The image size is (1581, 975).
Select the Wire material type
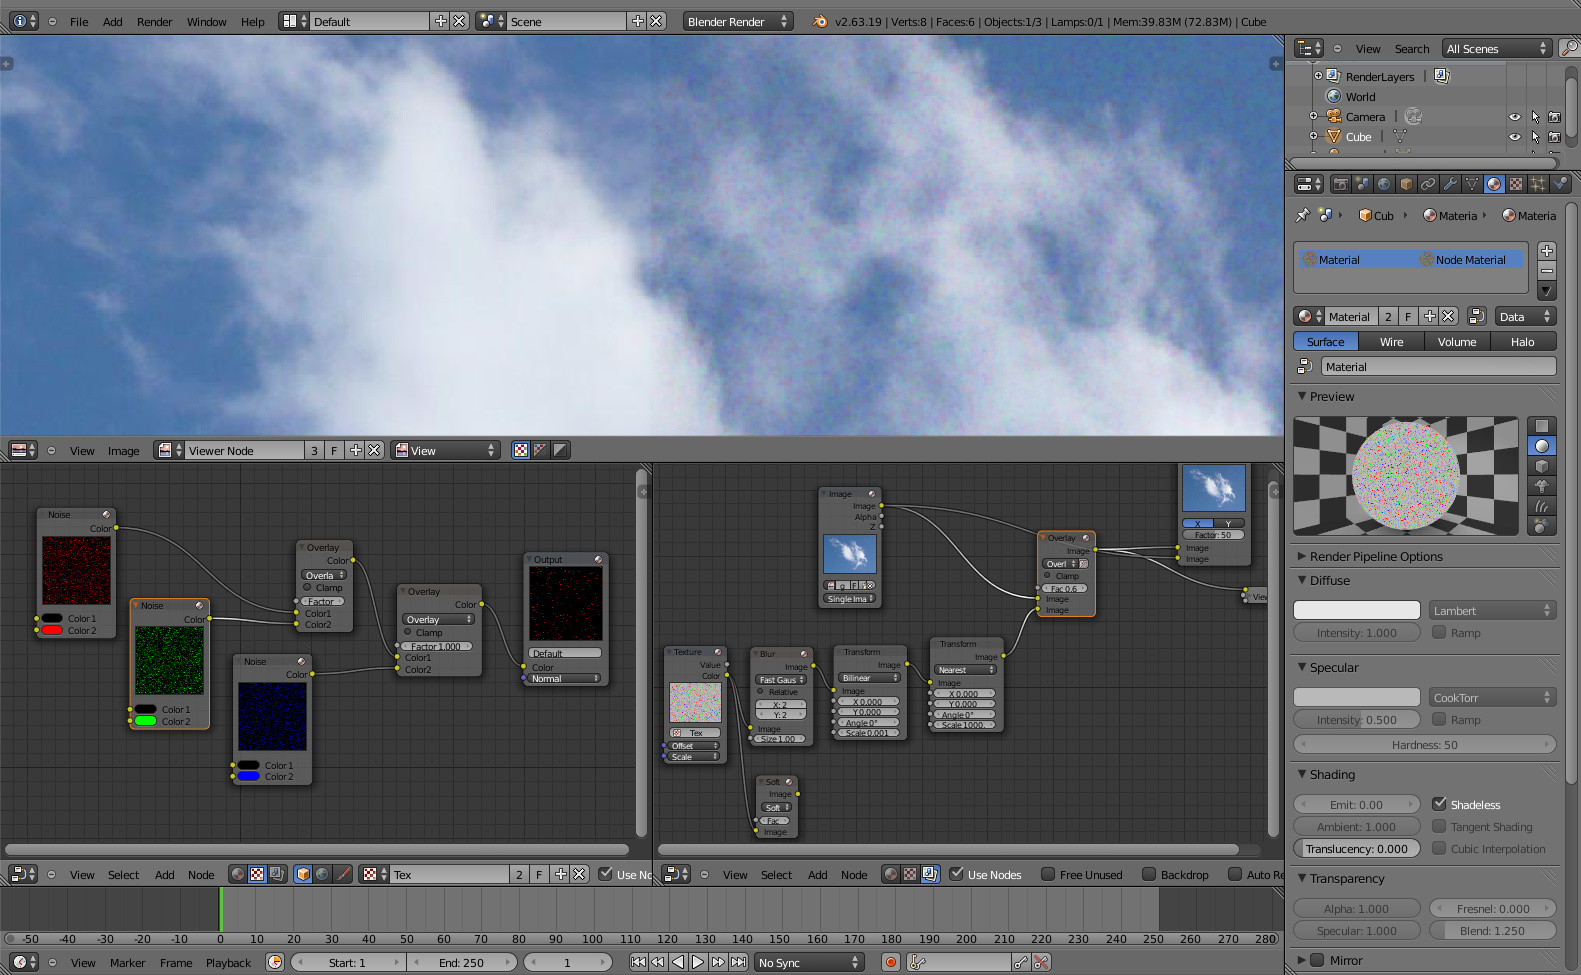click(1391, 342)
